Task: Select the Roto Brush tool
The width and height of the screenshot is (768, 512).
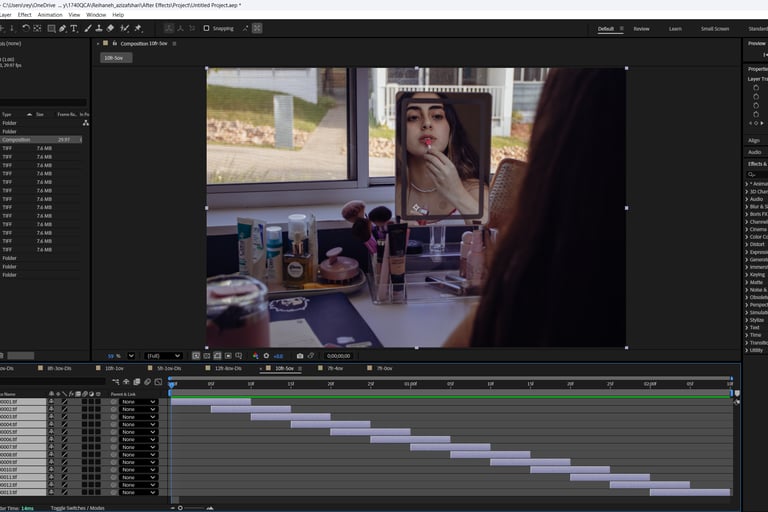Action: coord(124,28)
